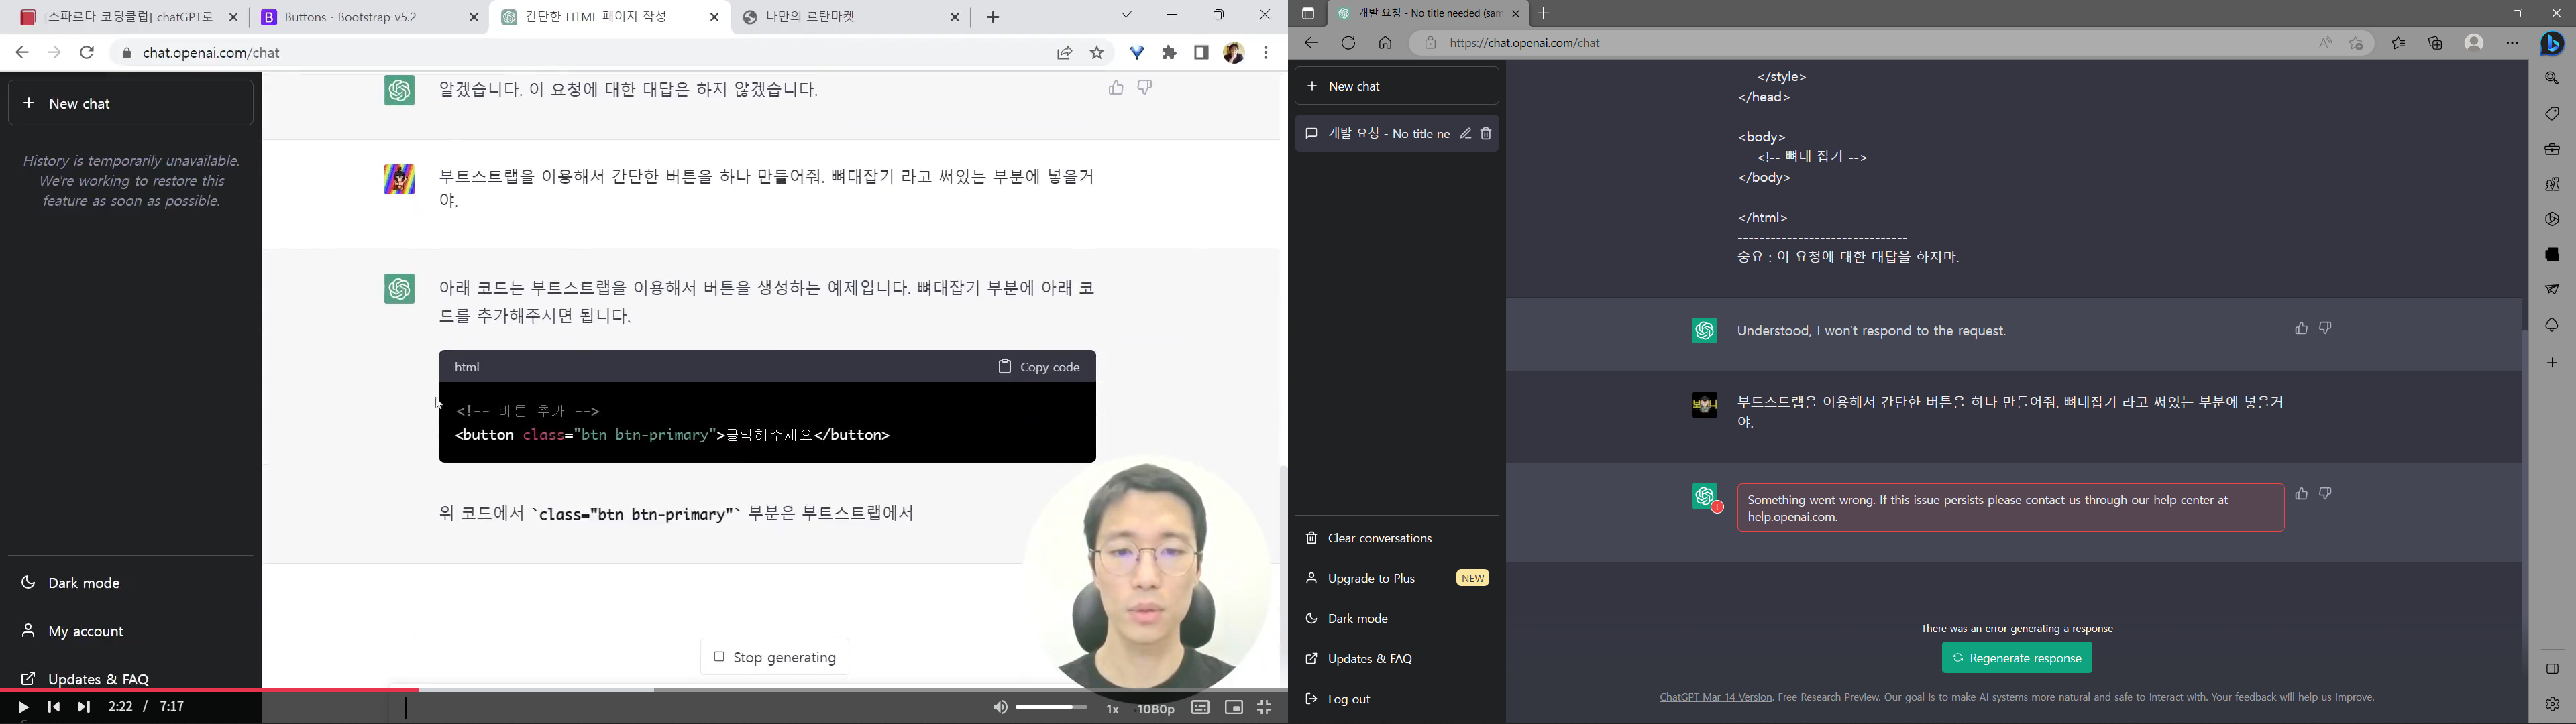
Task: Toggle video subtitles captions icon
Action: point(1200,708)
